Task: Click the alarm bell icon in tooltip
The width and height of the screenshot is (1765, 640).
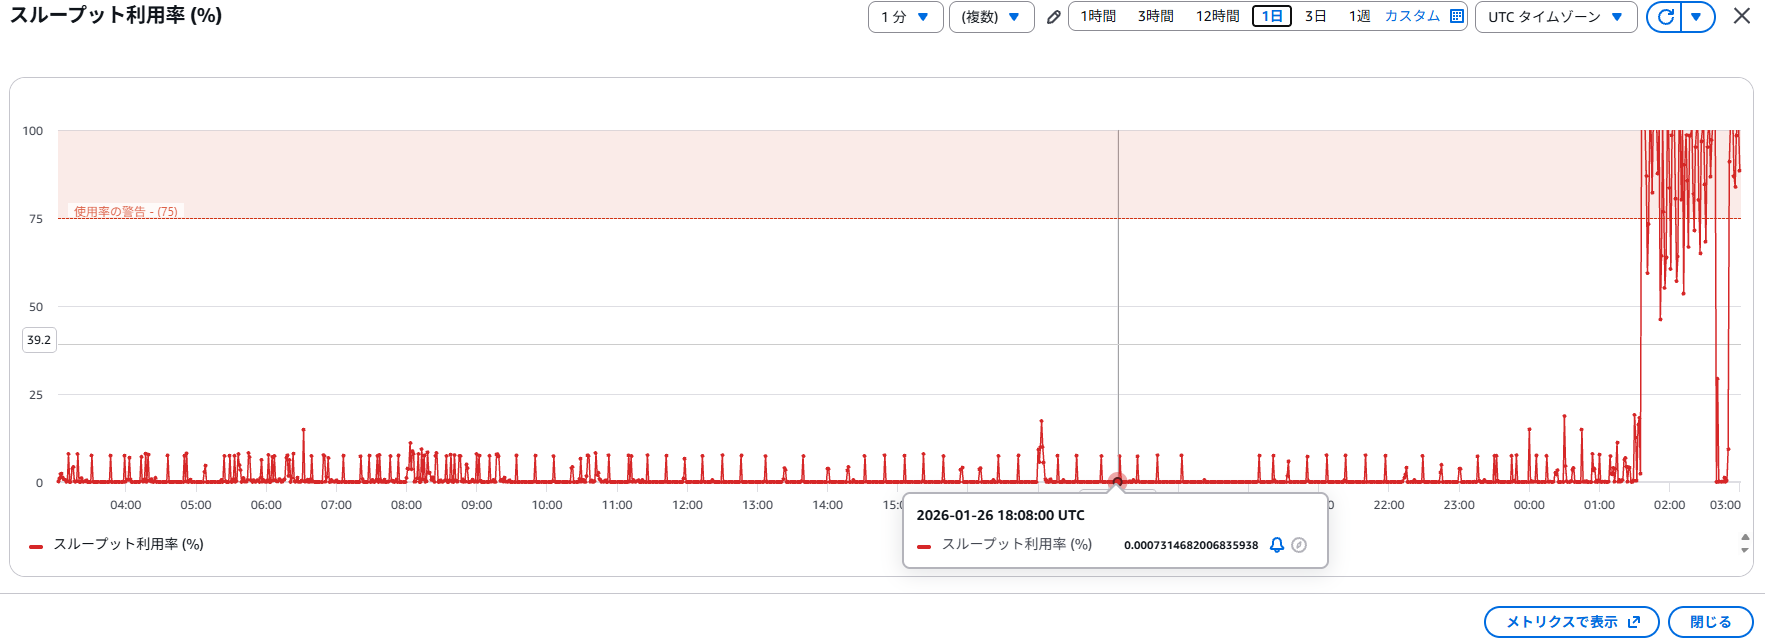Action: tap(1276, 545)
